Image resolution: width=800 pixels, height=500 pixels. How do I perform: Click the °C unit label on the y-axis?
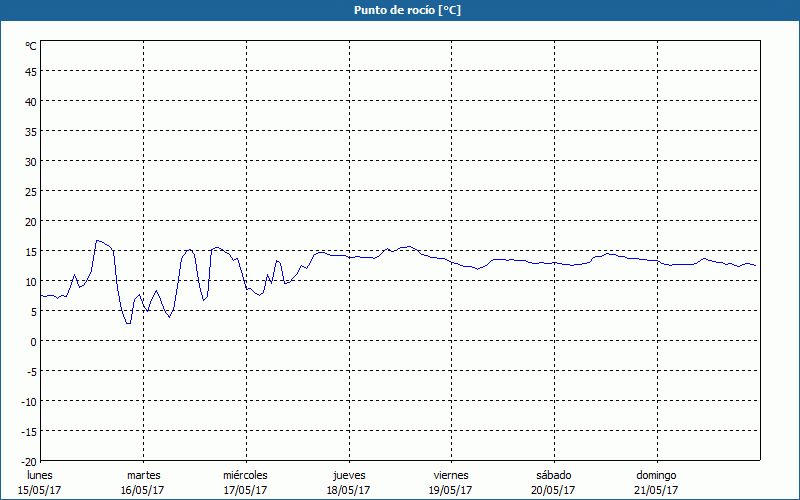point(31,46)
